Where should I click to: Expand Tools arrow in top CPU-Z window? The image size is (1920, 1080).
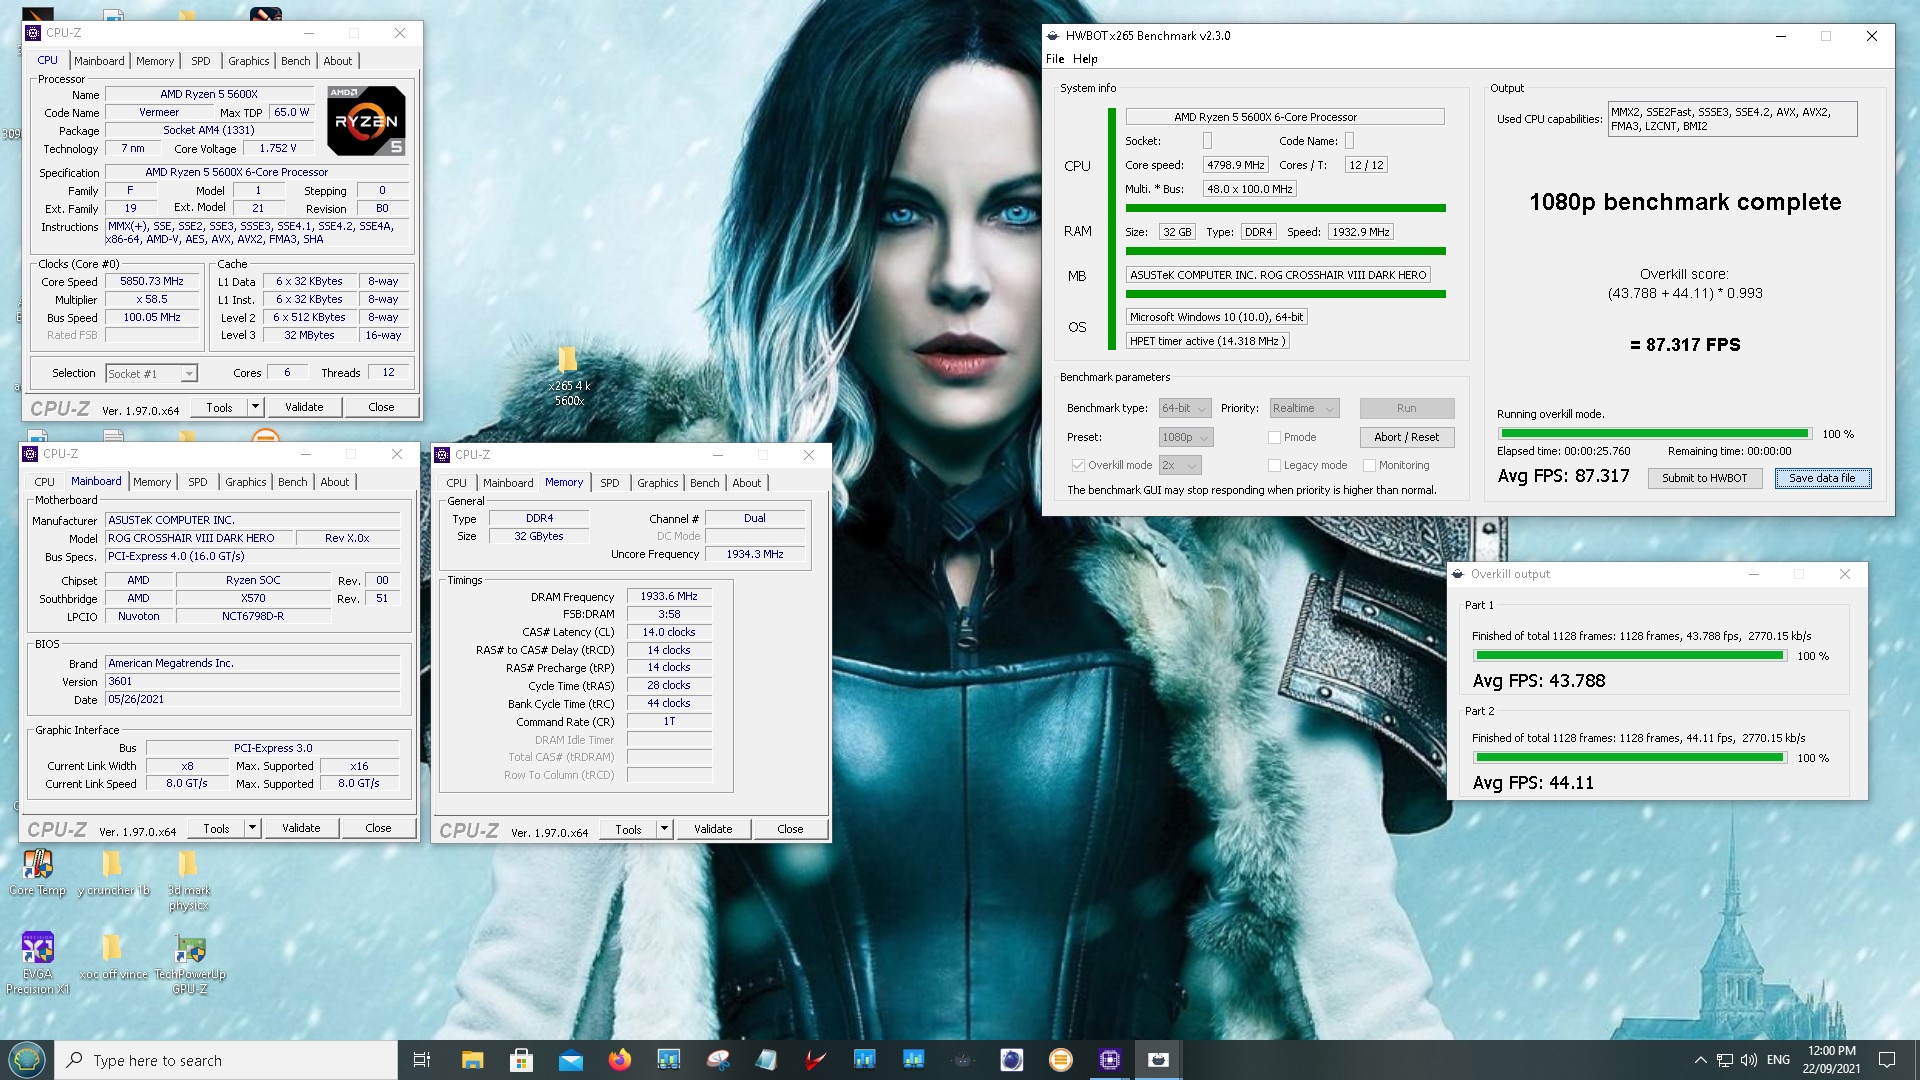(255, 407)
